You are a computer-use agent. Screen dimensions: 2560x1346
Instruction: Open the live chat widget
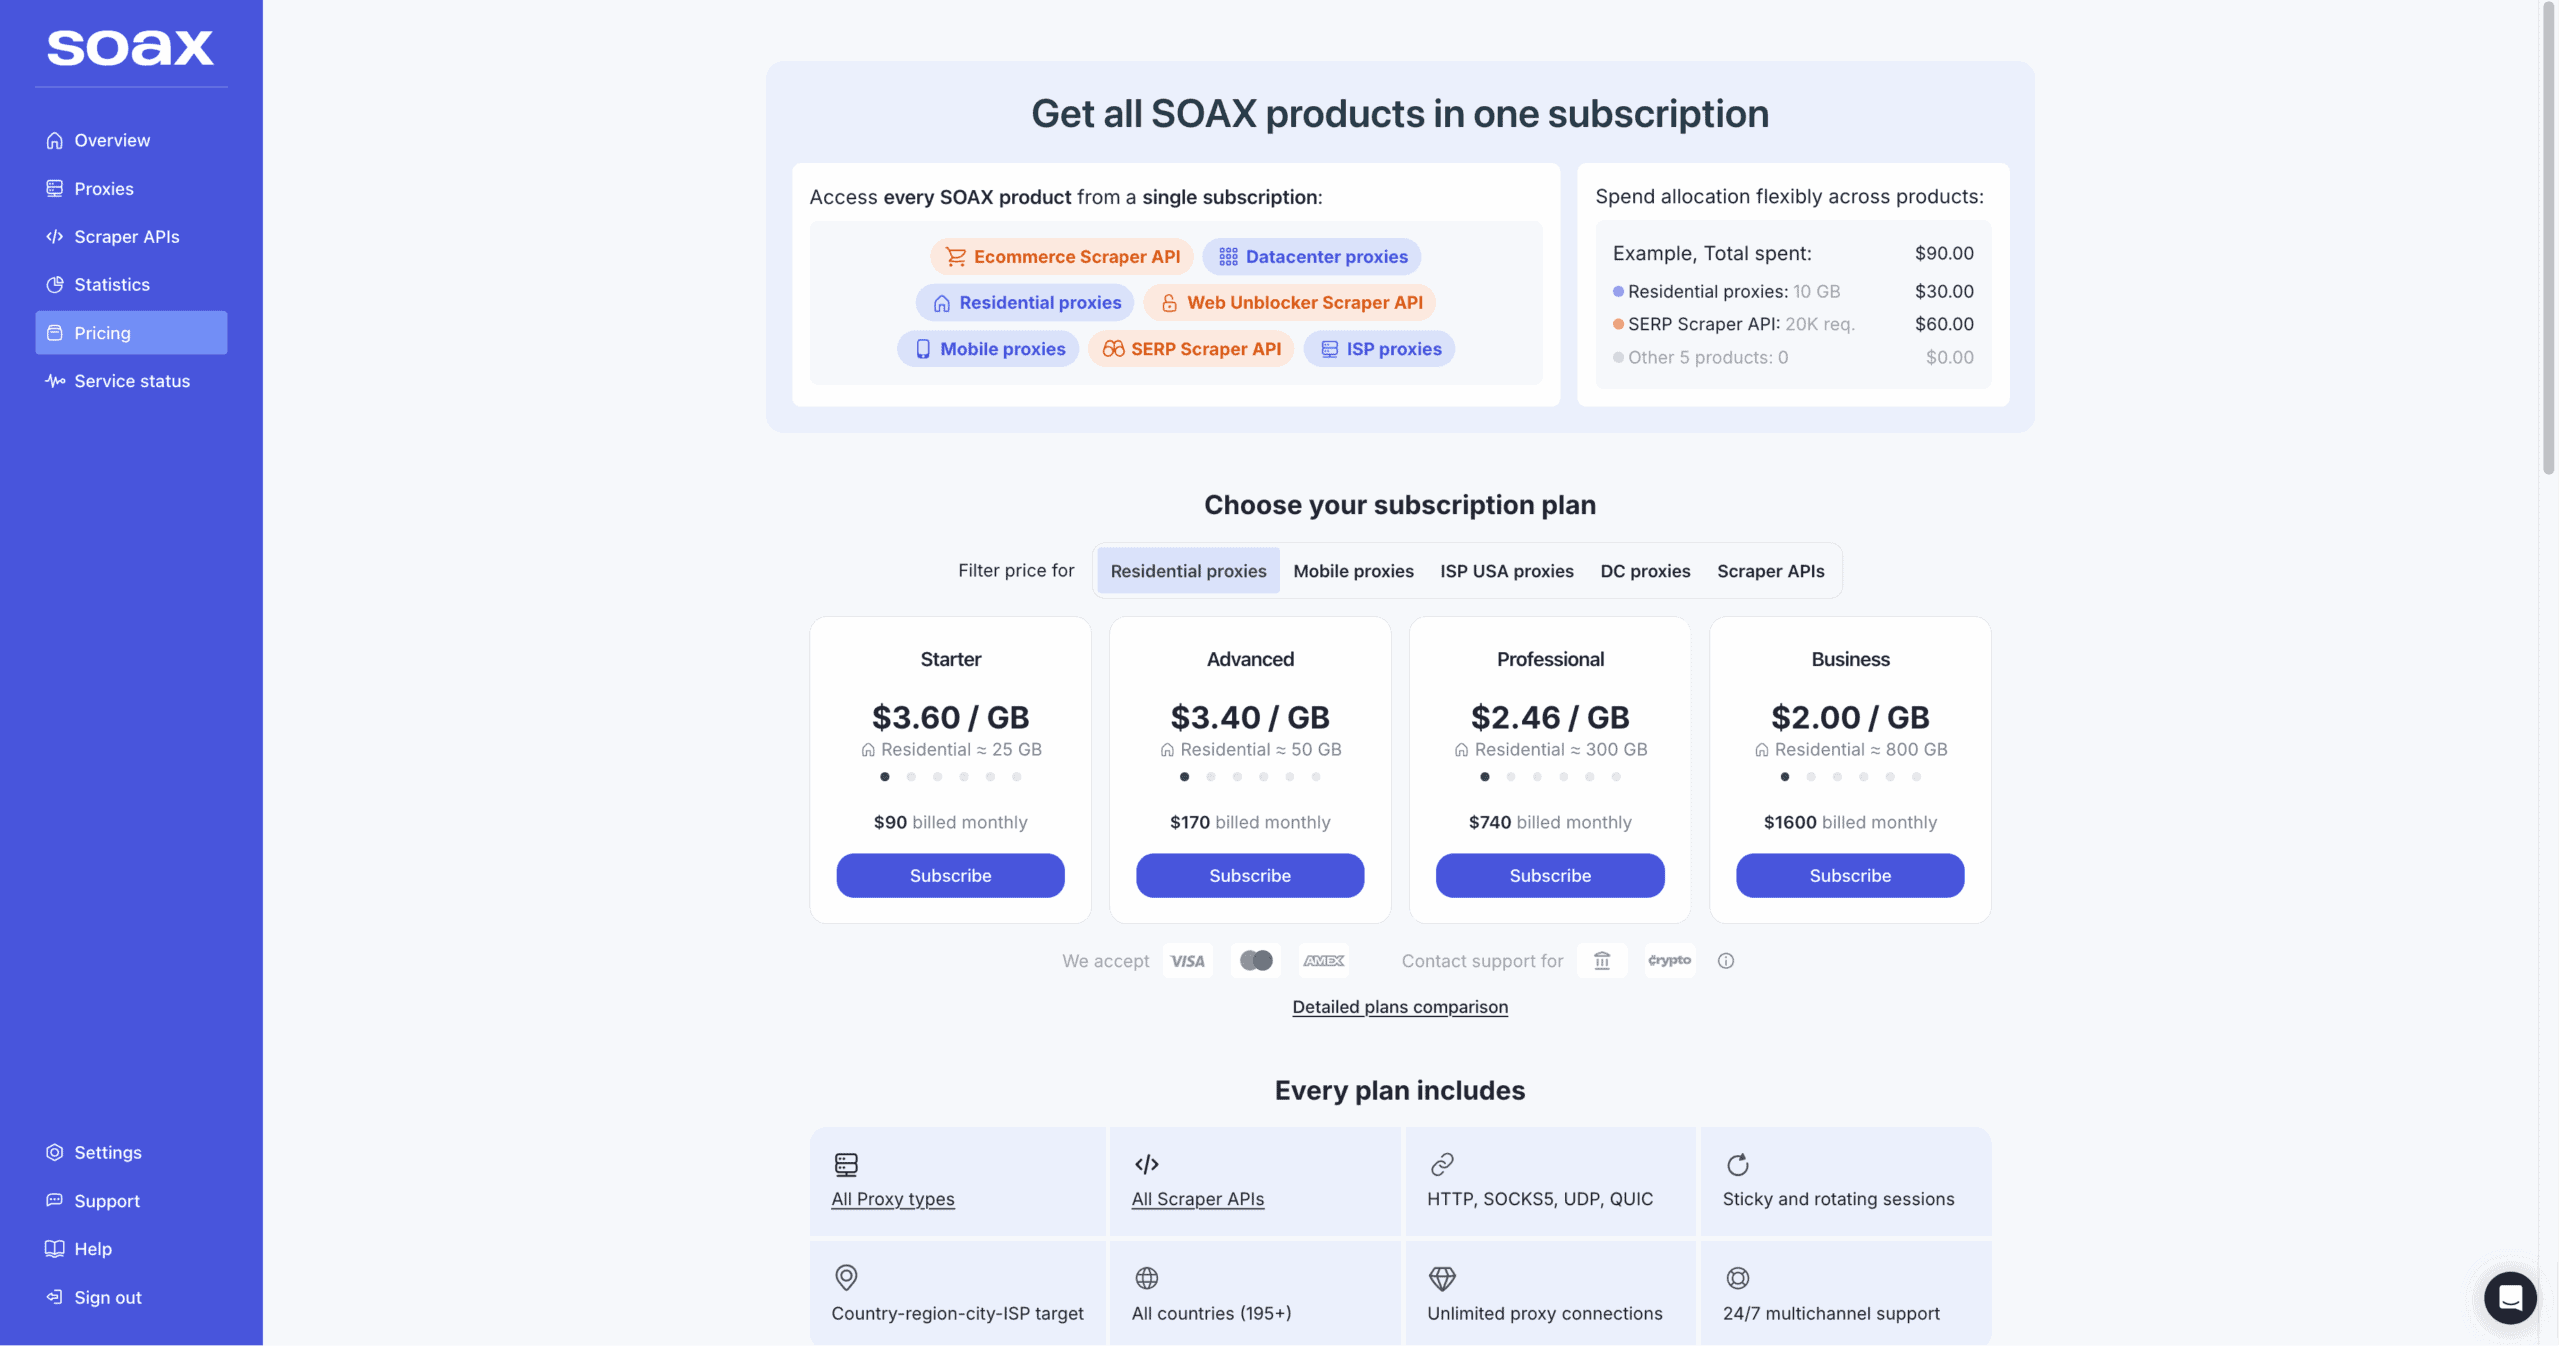pos(2510,1297)
